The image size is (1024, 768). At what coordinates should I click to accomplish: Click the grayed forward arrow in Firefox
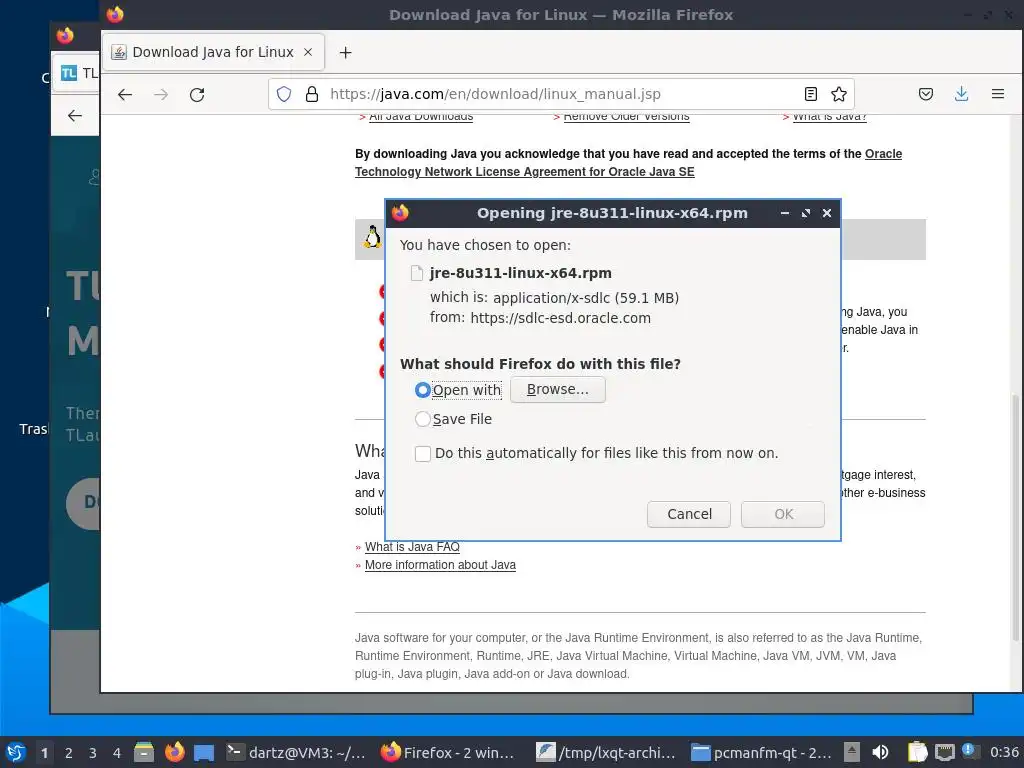click(161, 95)
